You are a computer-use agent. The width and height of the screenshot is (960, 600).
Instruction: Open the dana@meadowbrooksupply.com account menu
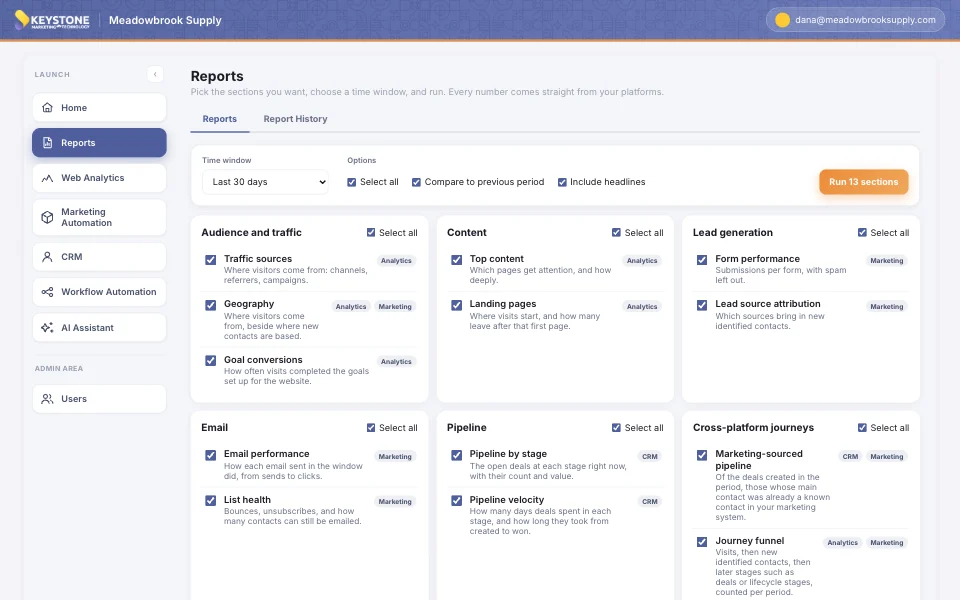pyautogui.click(x=855, y=20)
